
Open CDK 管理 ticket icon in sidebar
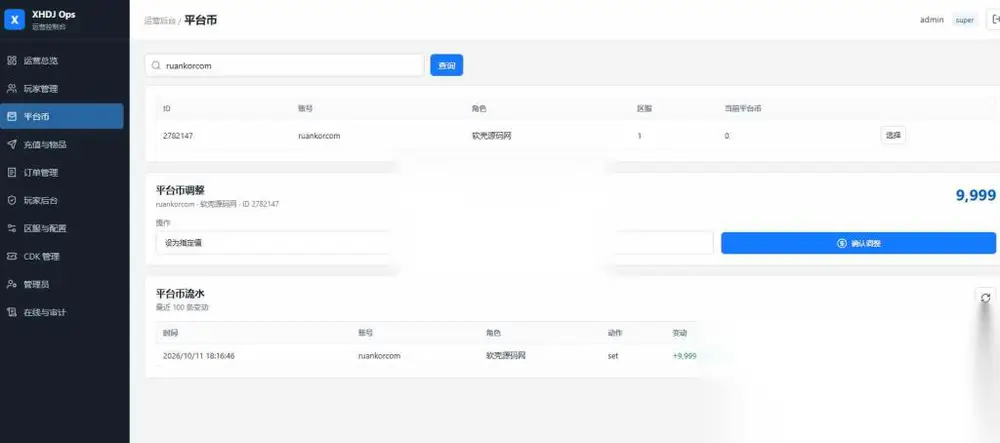pyautogui.click(x=11, y=256)
